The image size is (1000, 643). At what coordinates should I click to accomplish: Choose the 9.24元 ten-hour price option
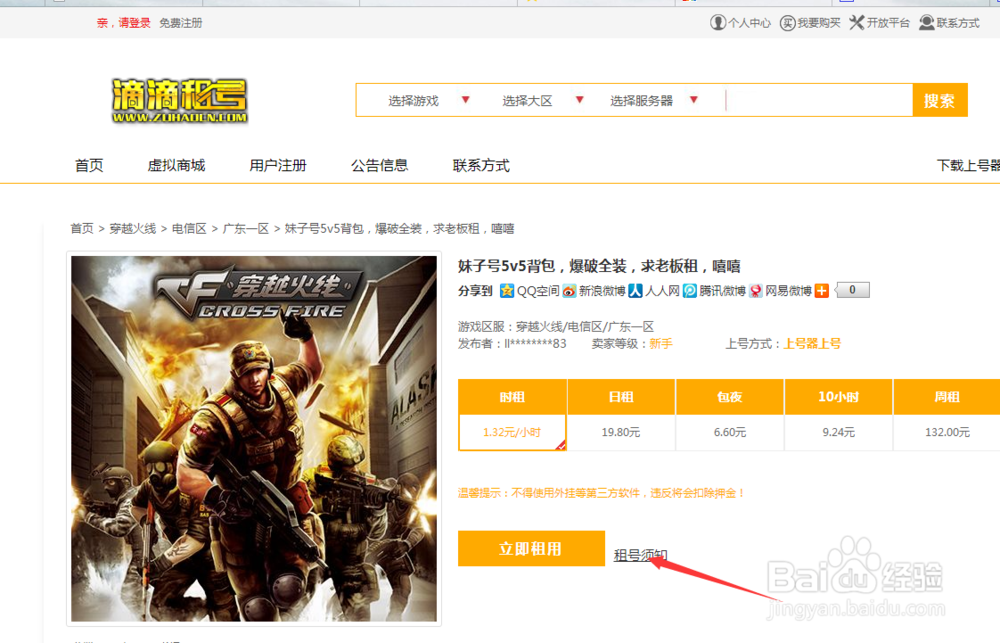[x=839, y=432]
